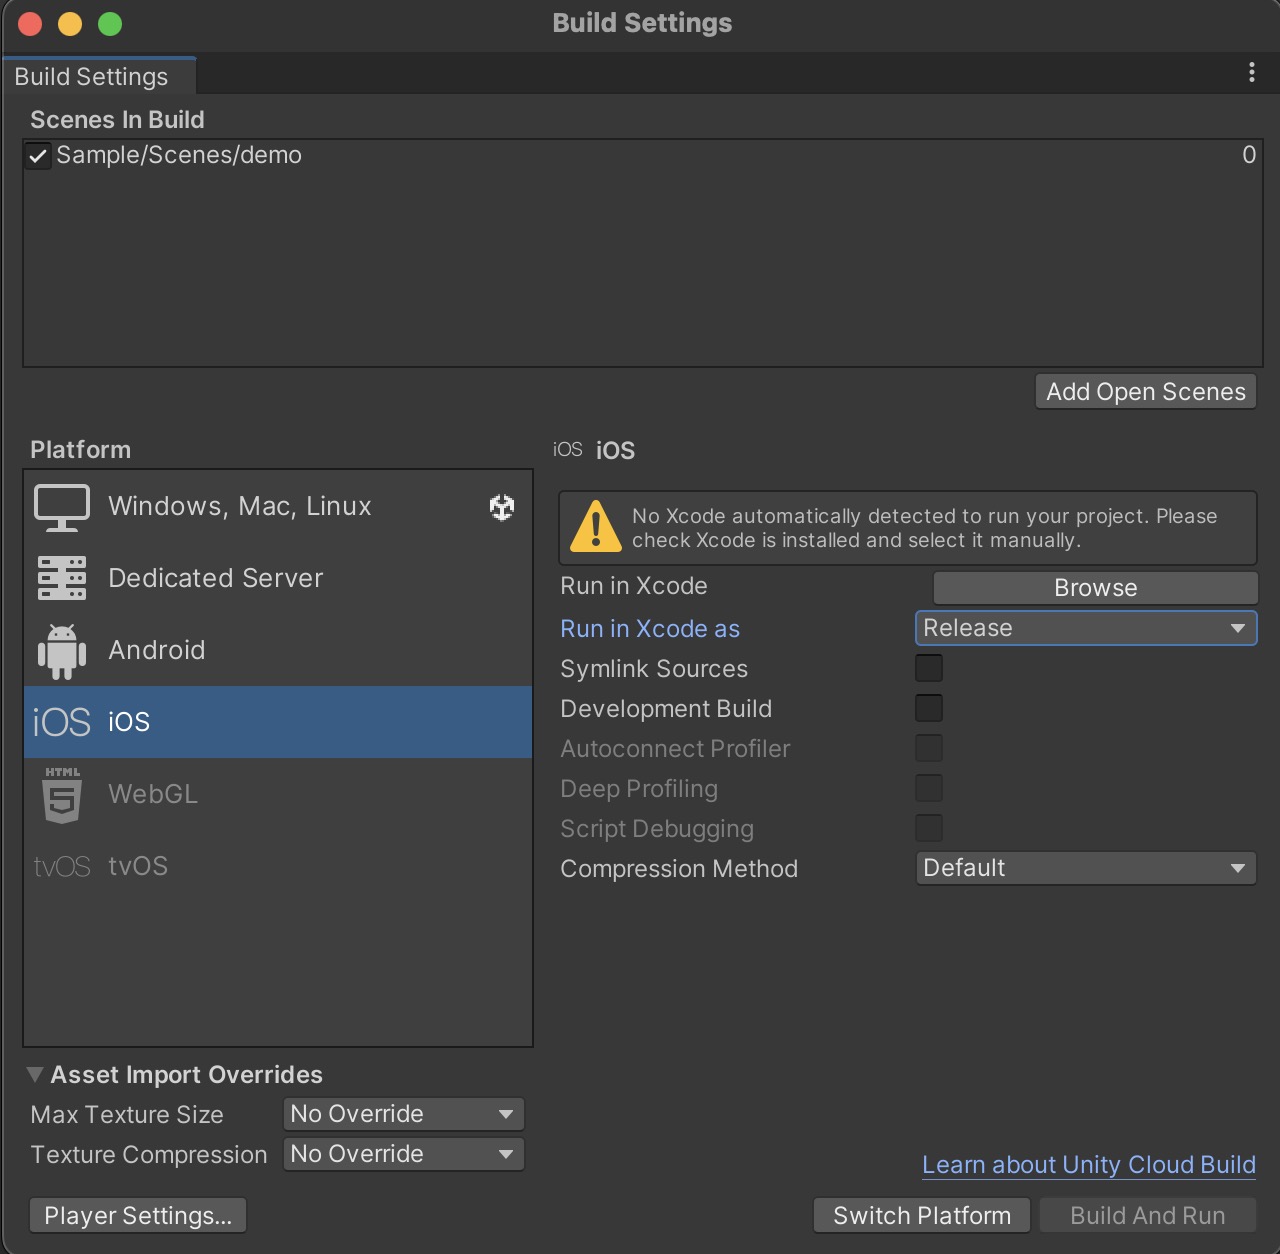Image resolution: width=1280 pixels, height=1254 pixels.
Task: Click the Dedicated Server platform icon
Action: click(x=61, y=578)
